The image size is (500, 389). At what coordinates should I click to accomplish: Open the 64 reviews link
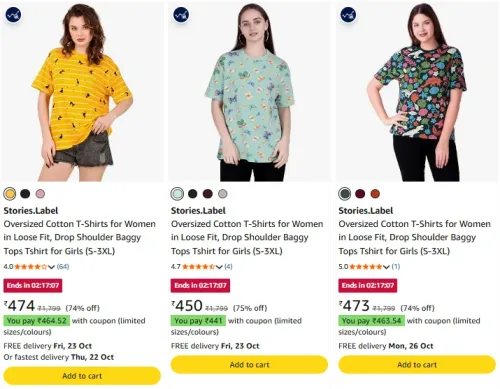pyautogui.click(x=63, y=266)
